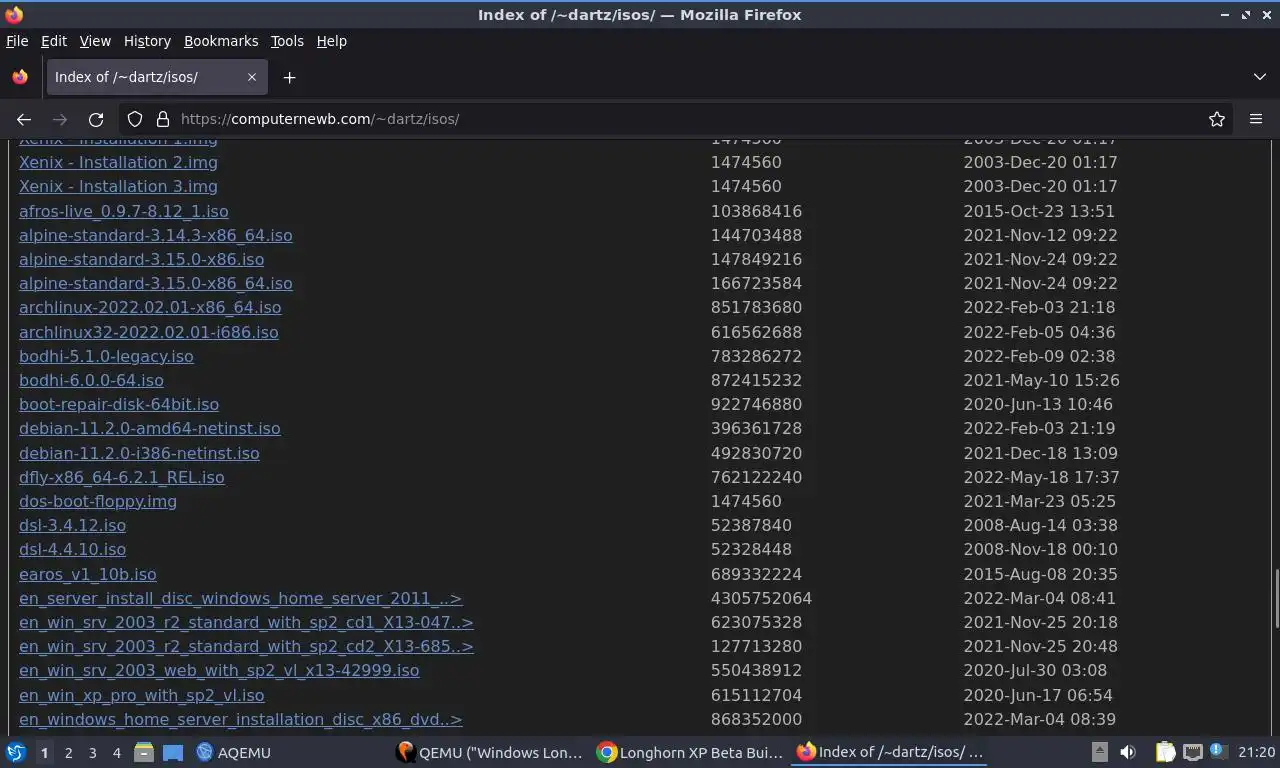Open the File menu
This screenshot has height=768, width=1280.
tap(17, 41)
